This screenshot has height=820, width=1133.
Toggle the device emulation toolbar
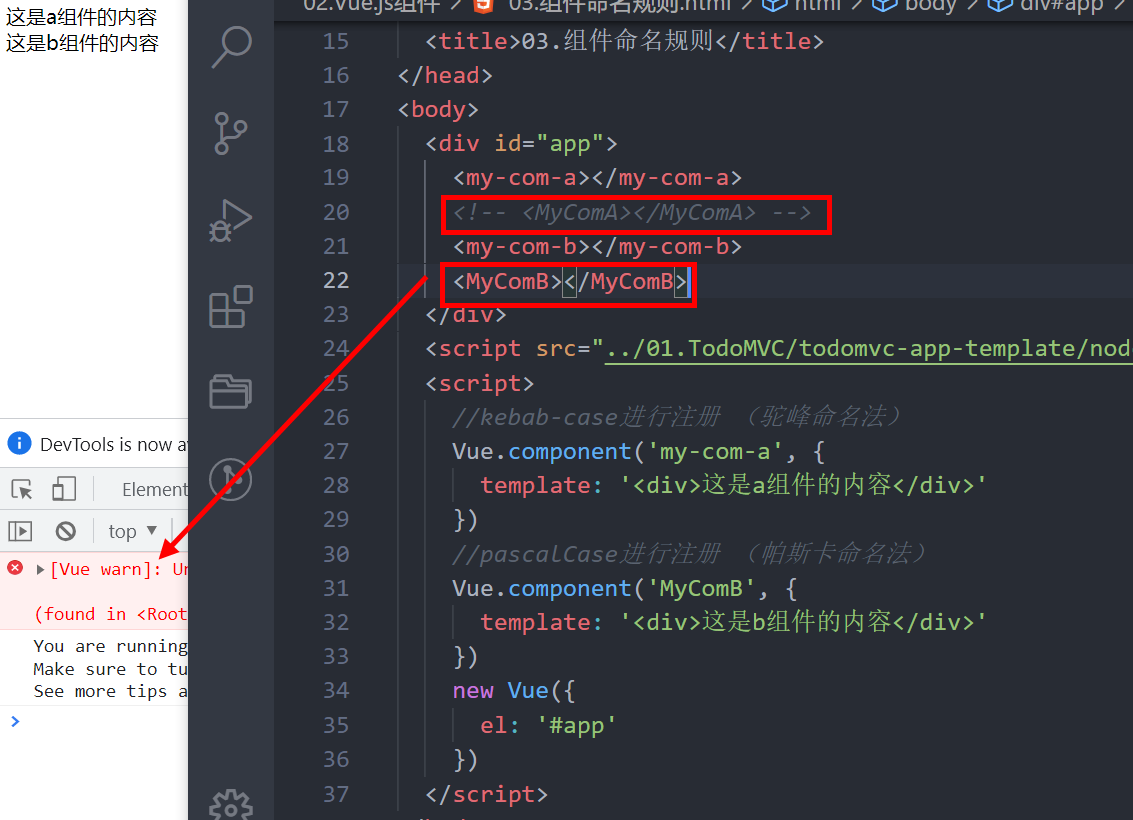pyautogui.click(x=62, y=489)
